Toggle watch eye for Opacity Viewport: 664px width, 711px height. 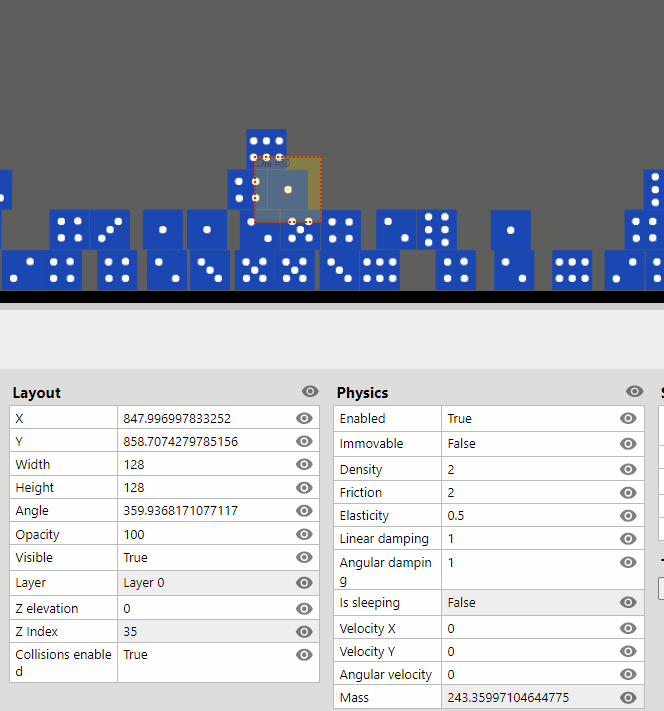[304, 534]
